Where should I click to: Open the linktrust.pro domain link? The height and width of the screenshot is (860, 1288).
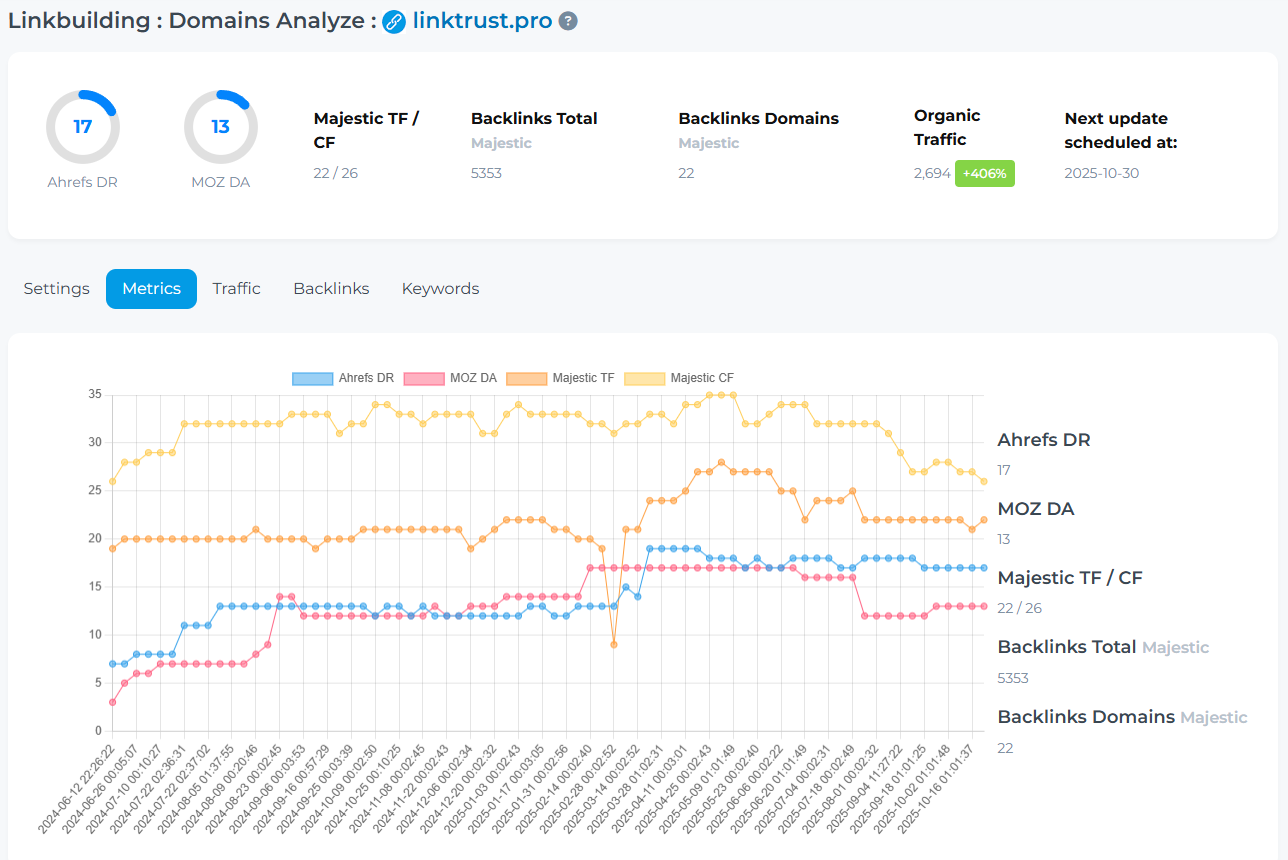[x=482, y=21]
